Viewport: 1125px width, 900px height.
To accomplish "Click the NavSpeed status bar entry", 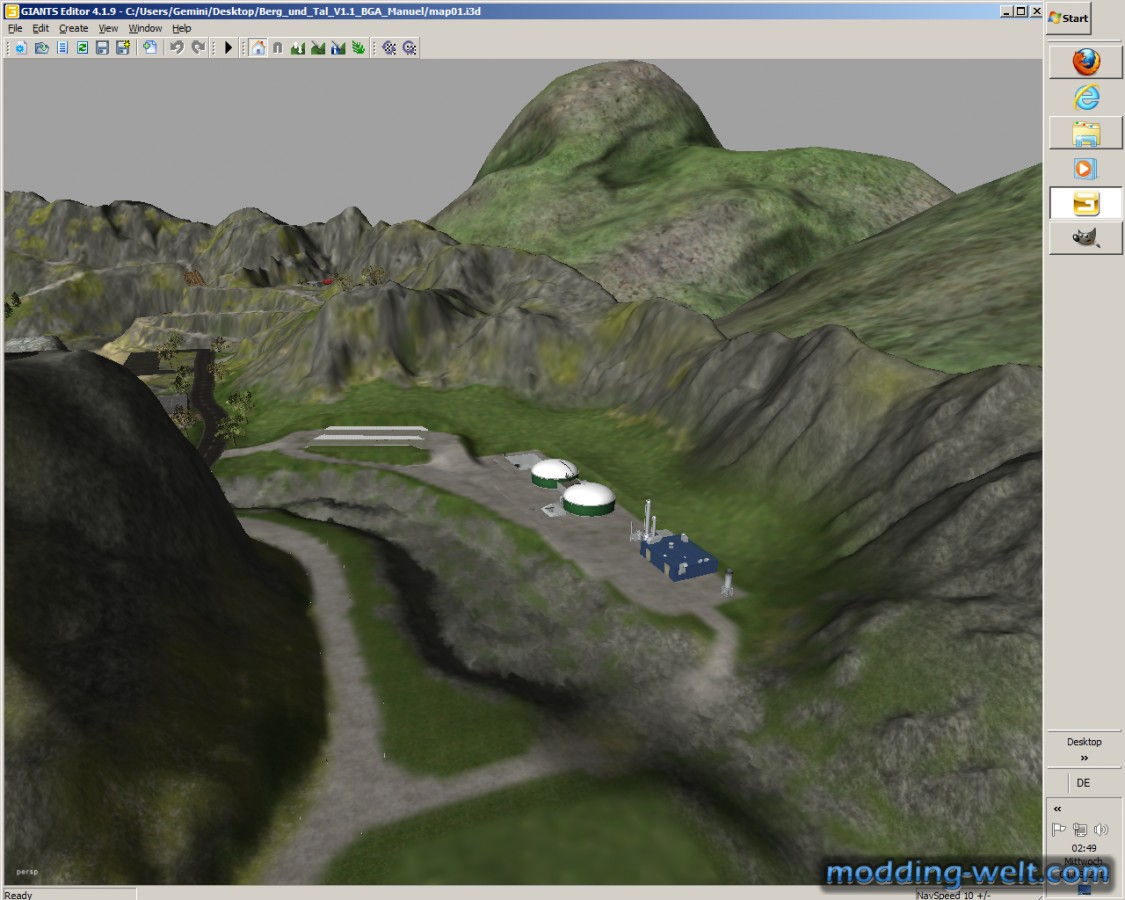I will coord(953,895).
